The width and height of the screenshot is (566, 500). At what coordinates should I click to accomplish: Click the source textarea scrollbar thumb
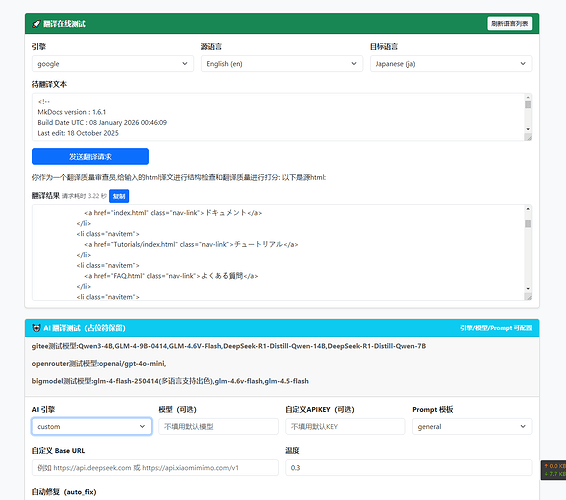[528, 104]
